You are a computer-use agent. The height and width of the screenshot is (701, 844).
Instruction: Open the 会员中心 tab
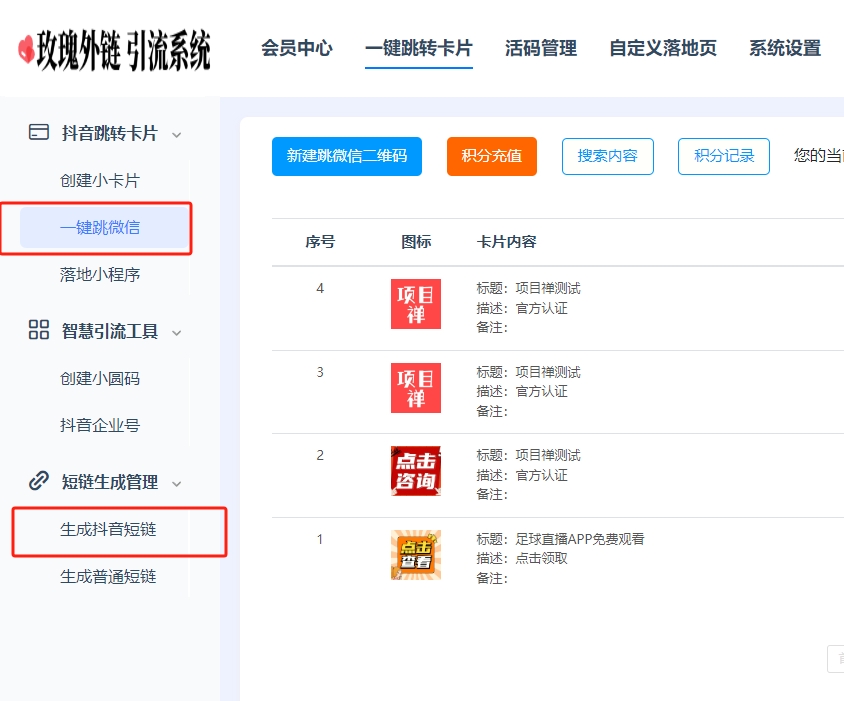pos(297,48)
